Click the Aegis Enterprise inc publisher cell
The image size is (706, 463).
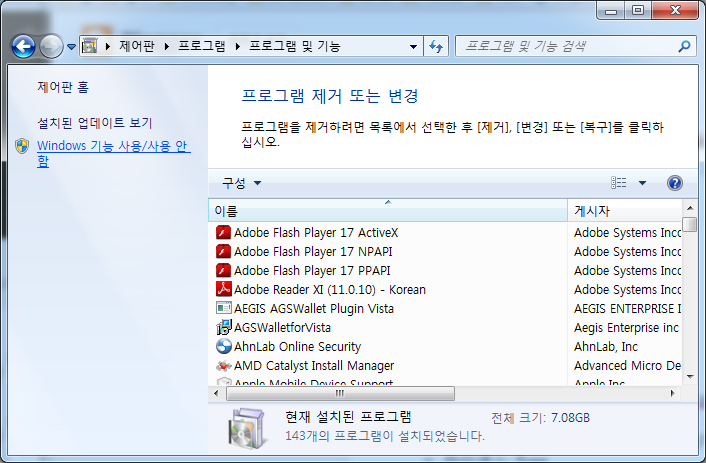pyautogui.click(x=626, y=327)
